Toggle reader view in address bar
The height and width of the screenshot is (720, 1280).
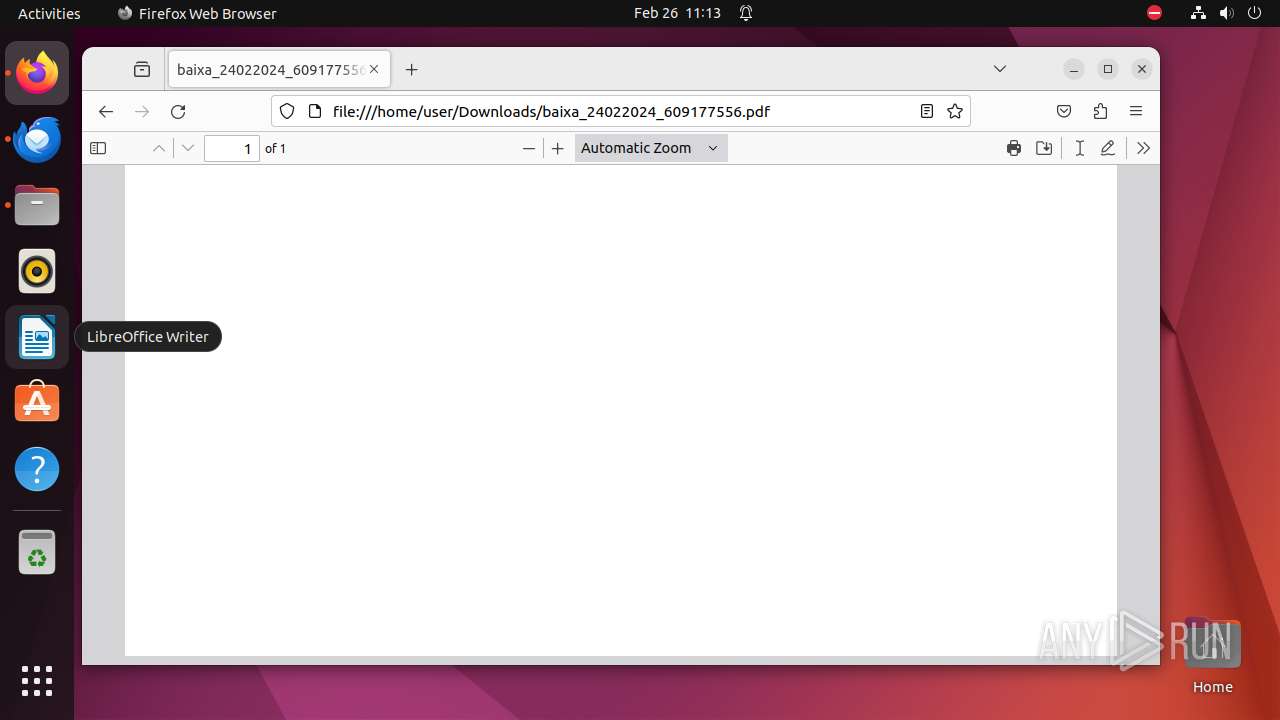[927, 111]
